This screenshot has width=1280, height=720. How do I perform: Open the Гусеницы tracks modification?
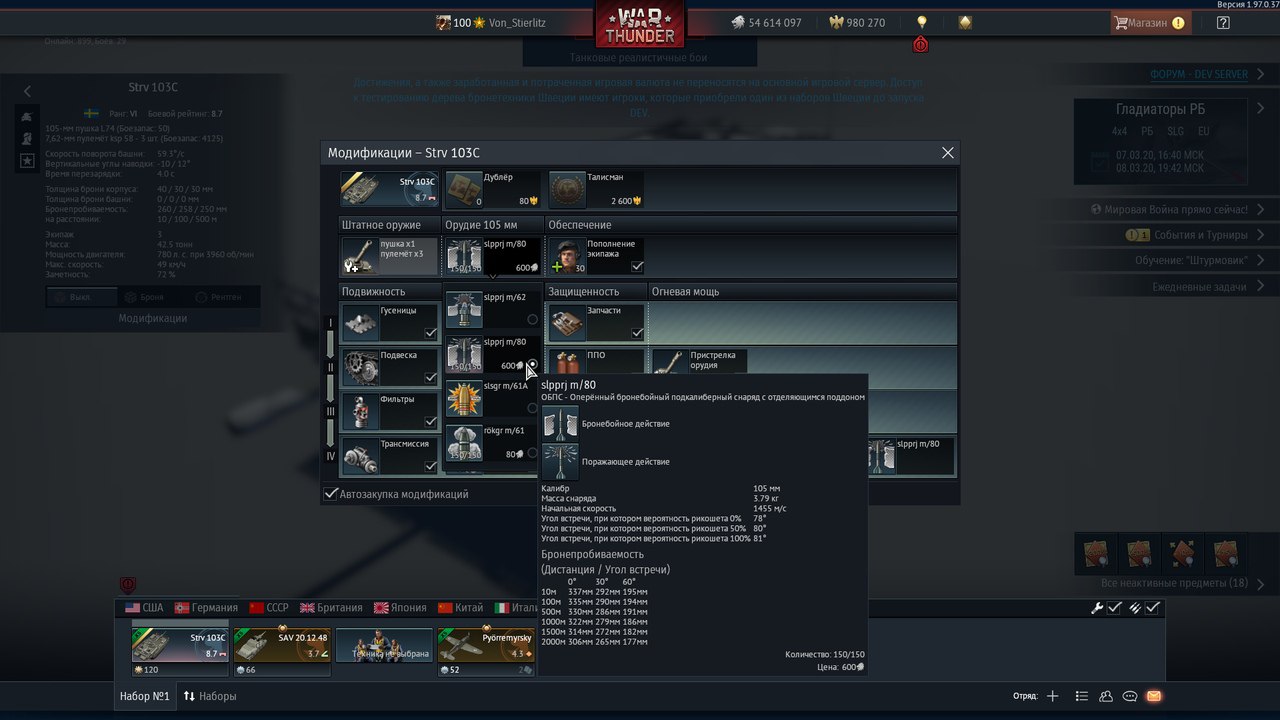click(390, 322)
